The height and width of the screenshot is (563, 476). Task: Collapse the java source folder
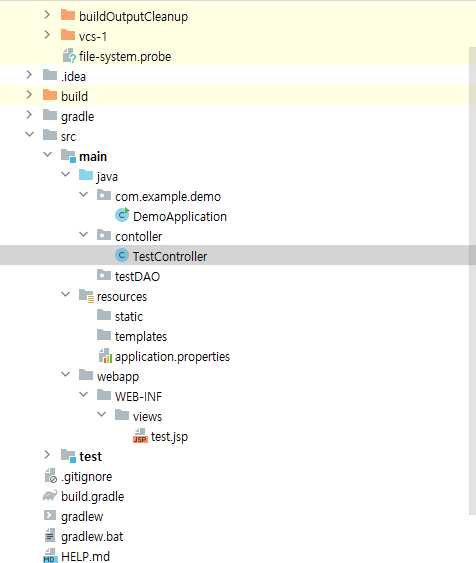tap(65, 175)
